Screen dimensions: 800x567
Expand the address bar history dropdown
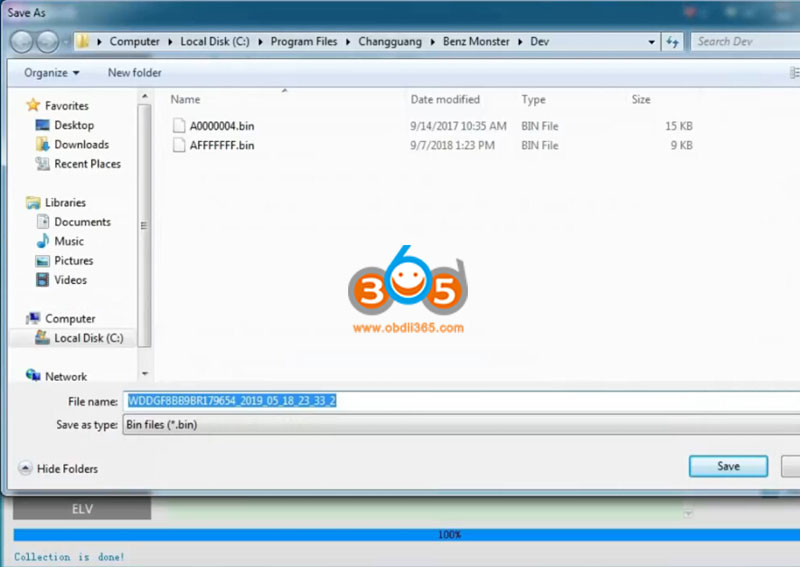coord(651,42)
